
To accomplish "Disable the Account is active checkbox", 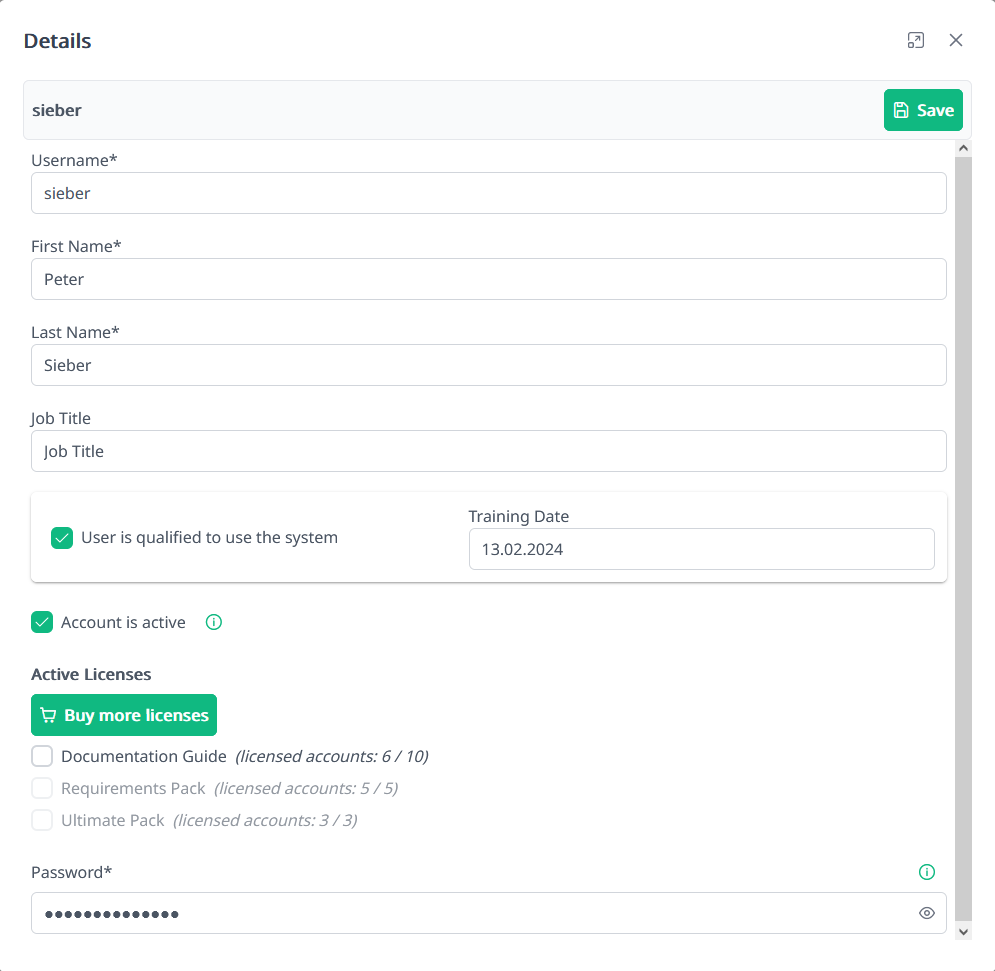I will pos(41,622).
